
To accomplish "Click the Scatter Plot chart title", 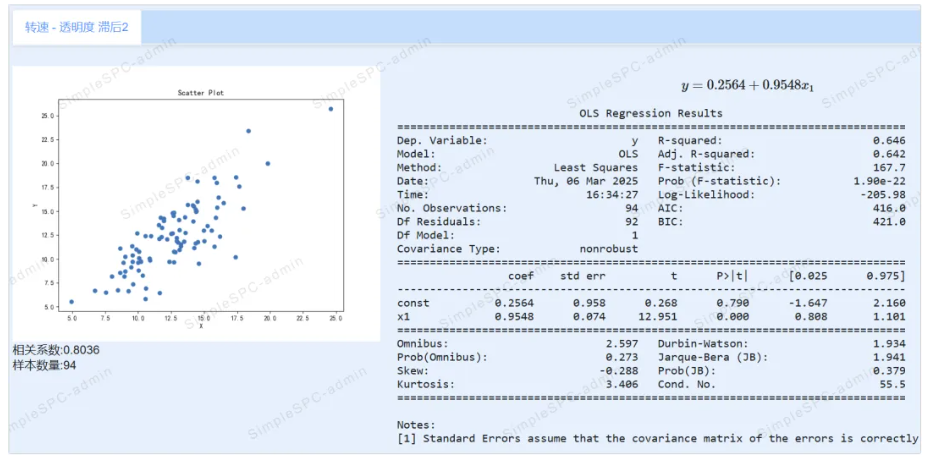I will (200, 93).
